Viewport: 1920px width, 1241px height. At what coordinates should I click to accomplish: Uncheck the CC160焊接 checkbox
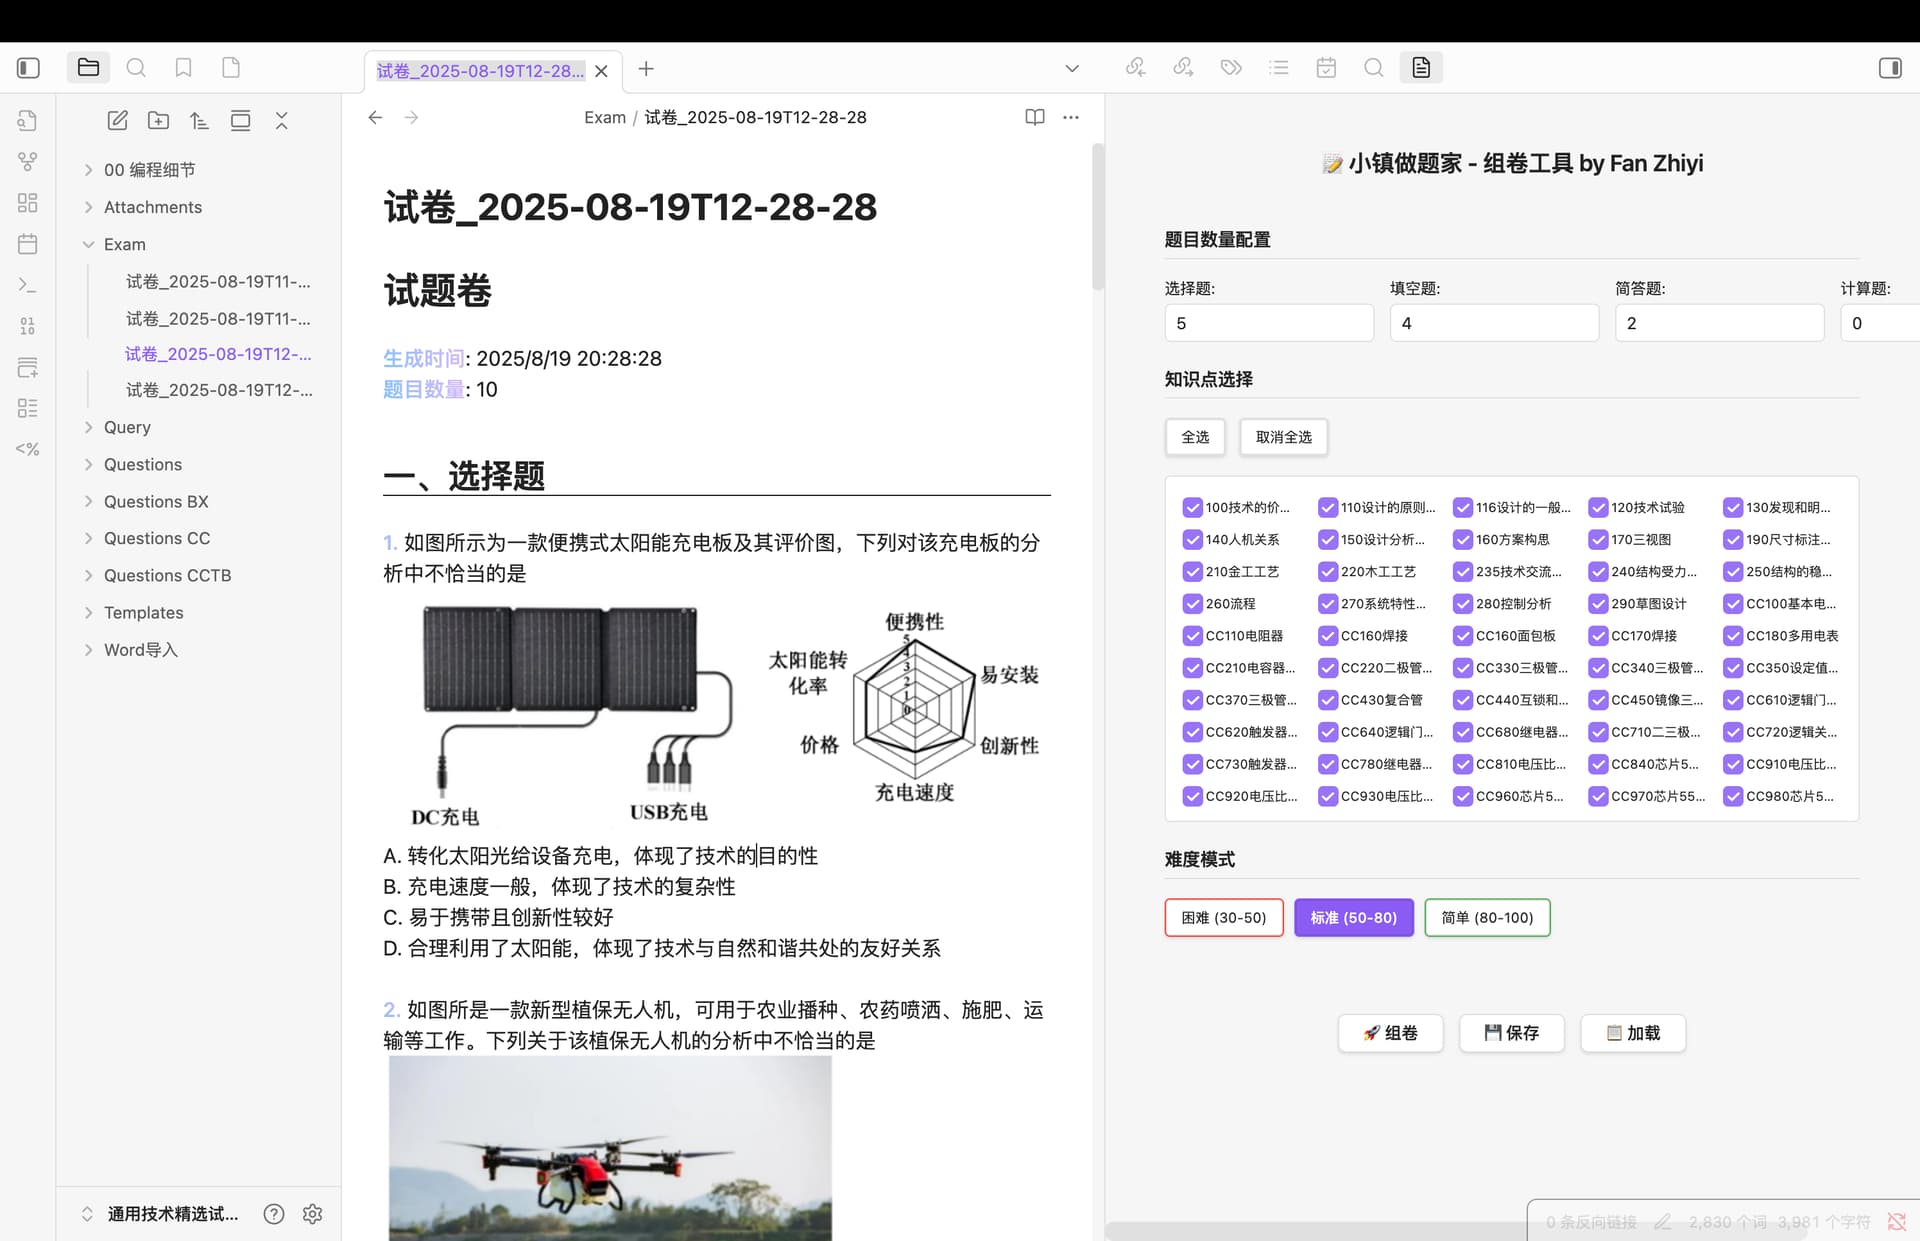pos(1328,636)
